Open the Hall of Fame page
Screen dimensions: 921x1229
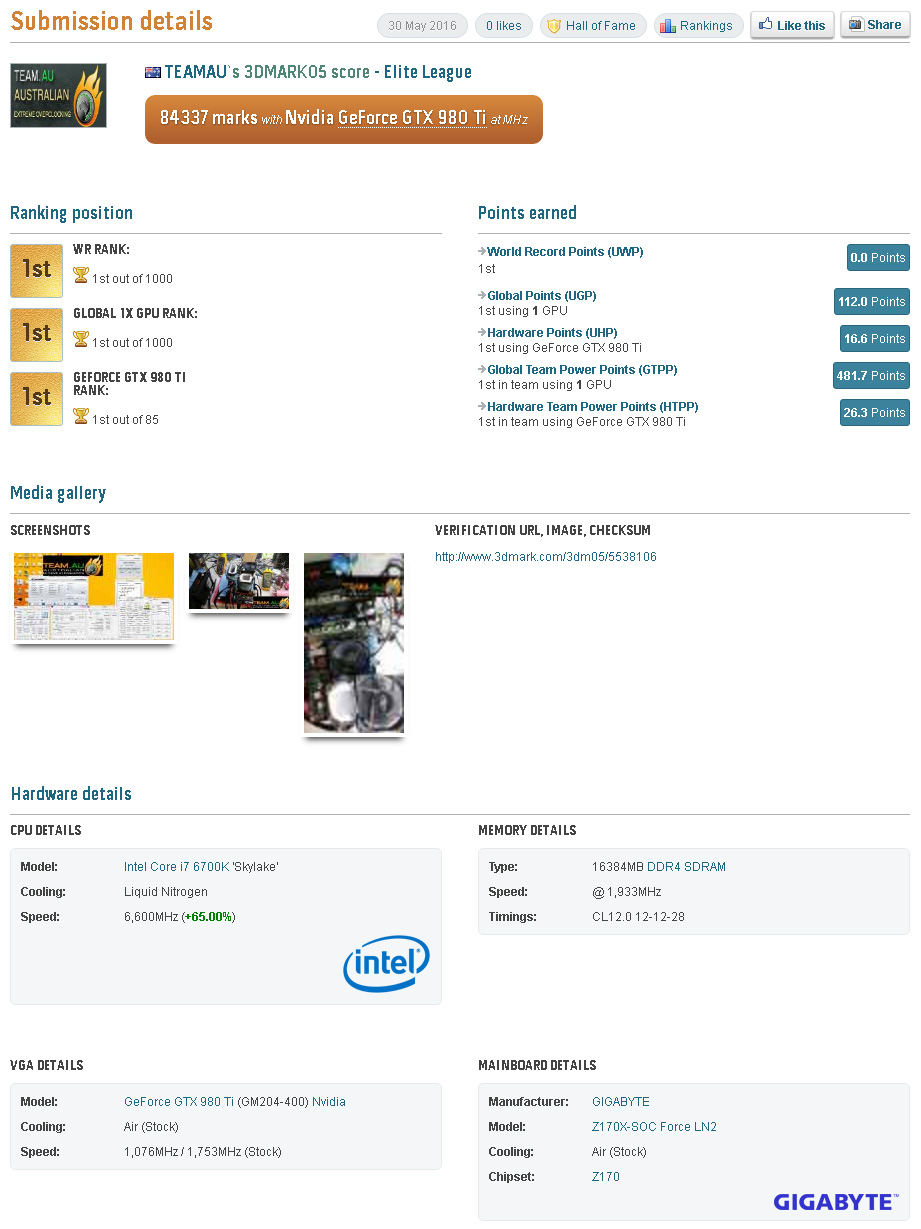click(x=593, y=26)
